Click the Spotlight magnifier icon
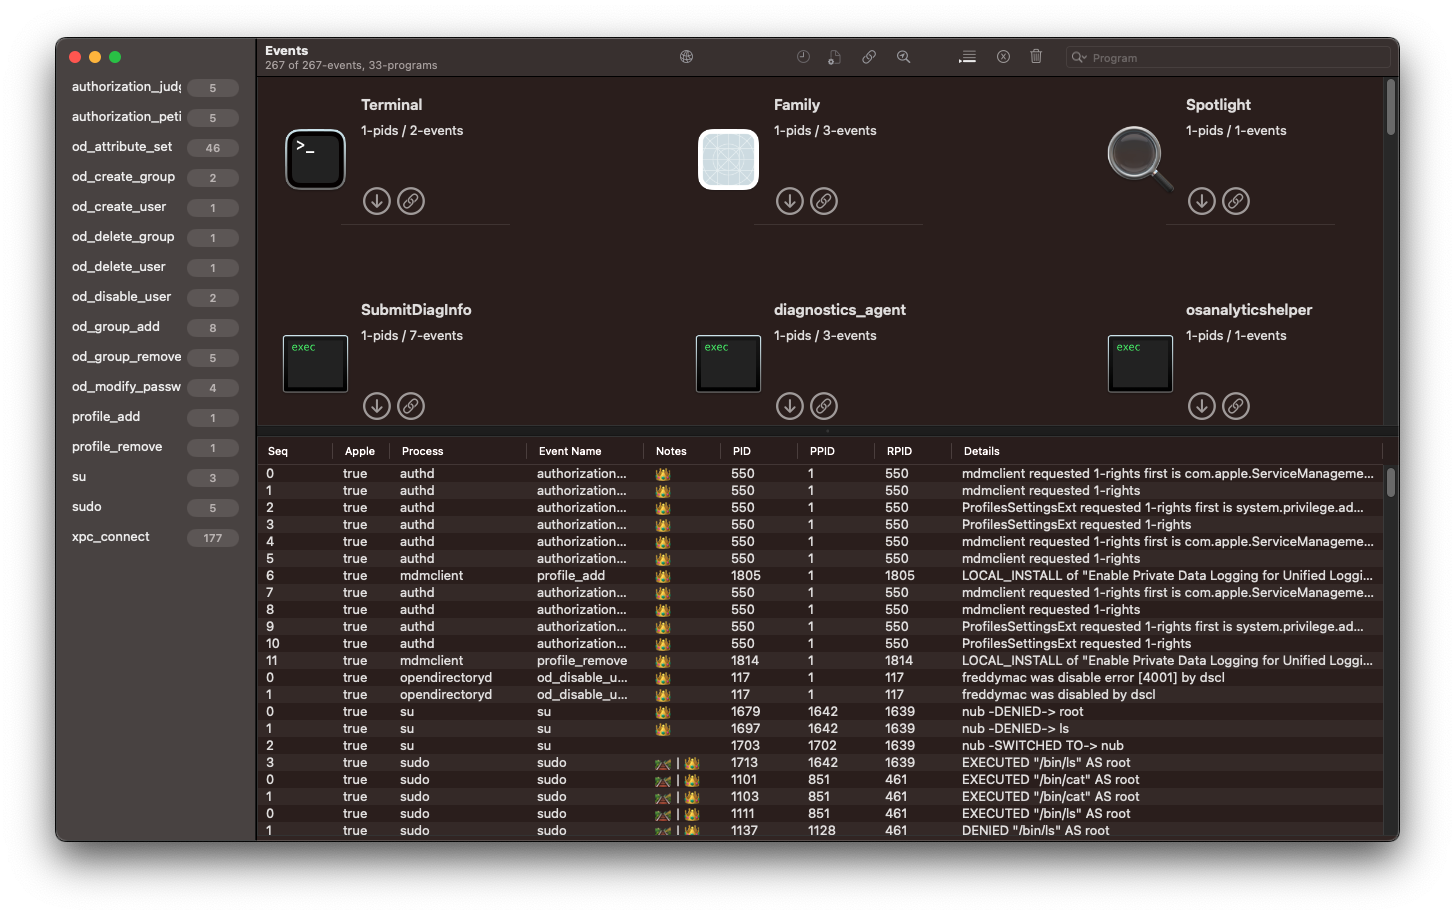Viewport: 1455px width, 915px height. [x=1140, y=159]
